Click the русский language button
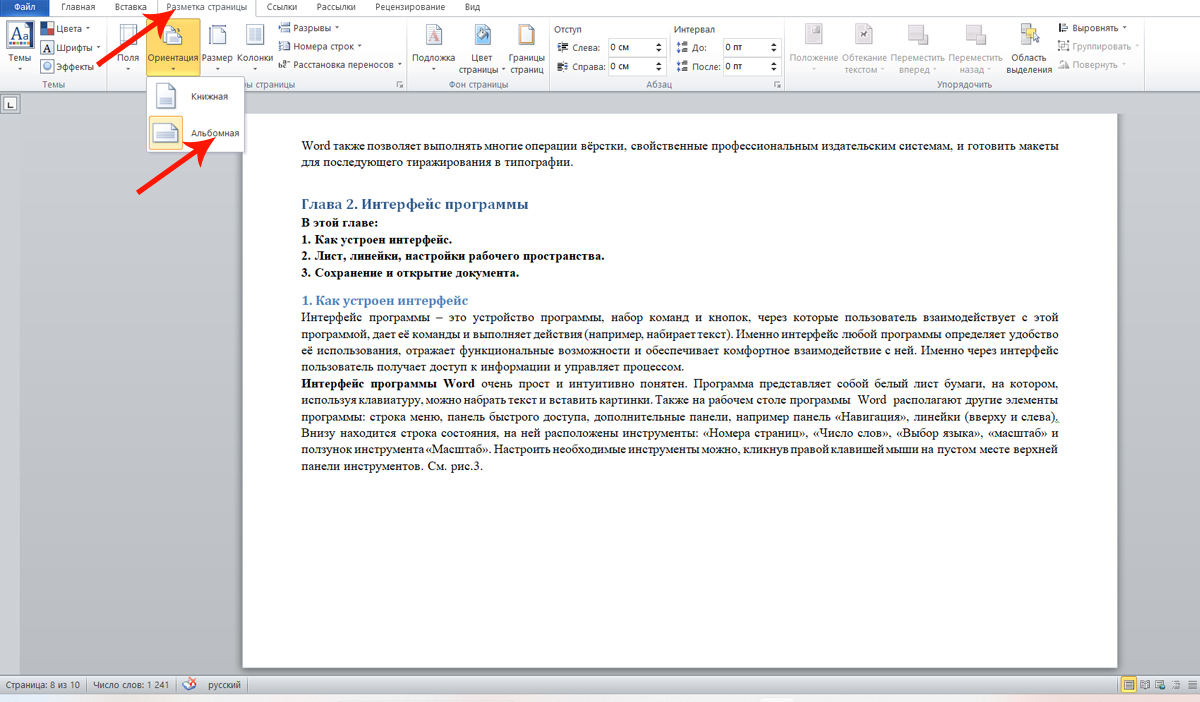1200x702 pixels. coord(223,686)
